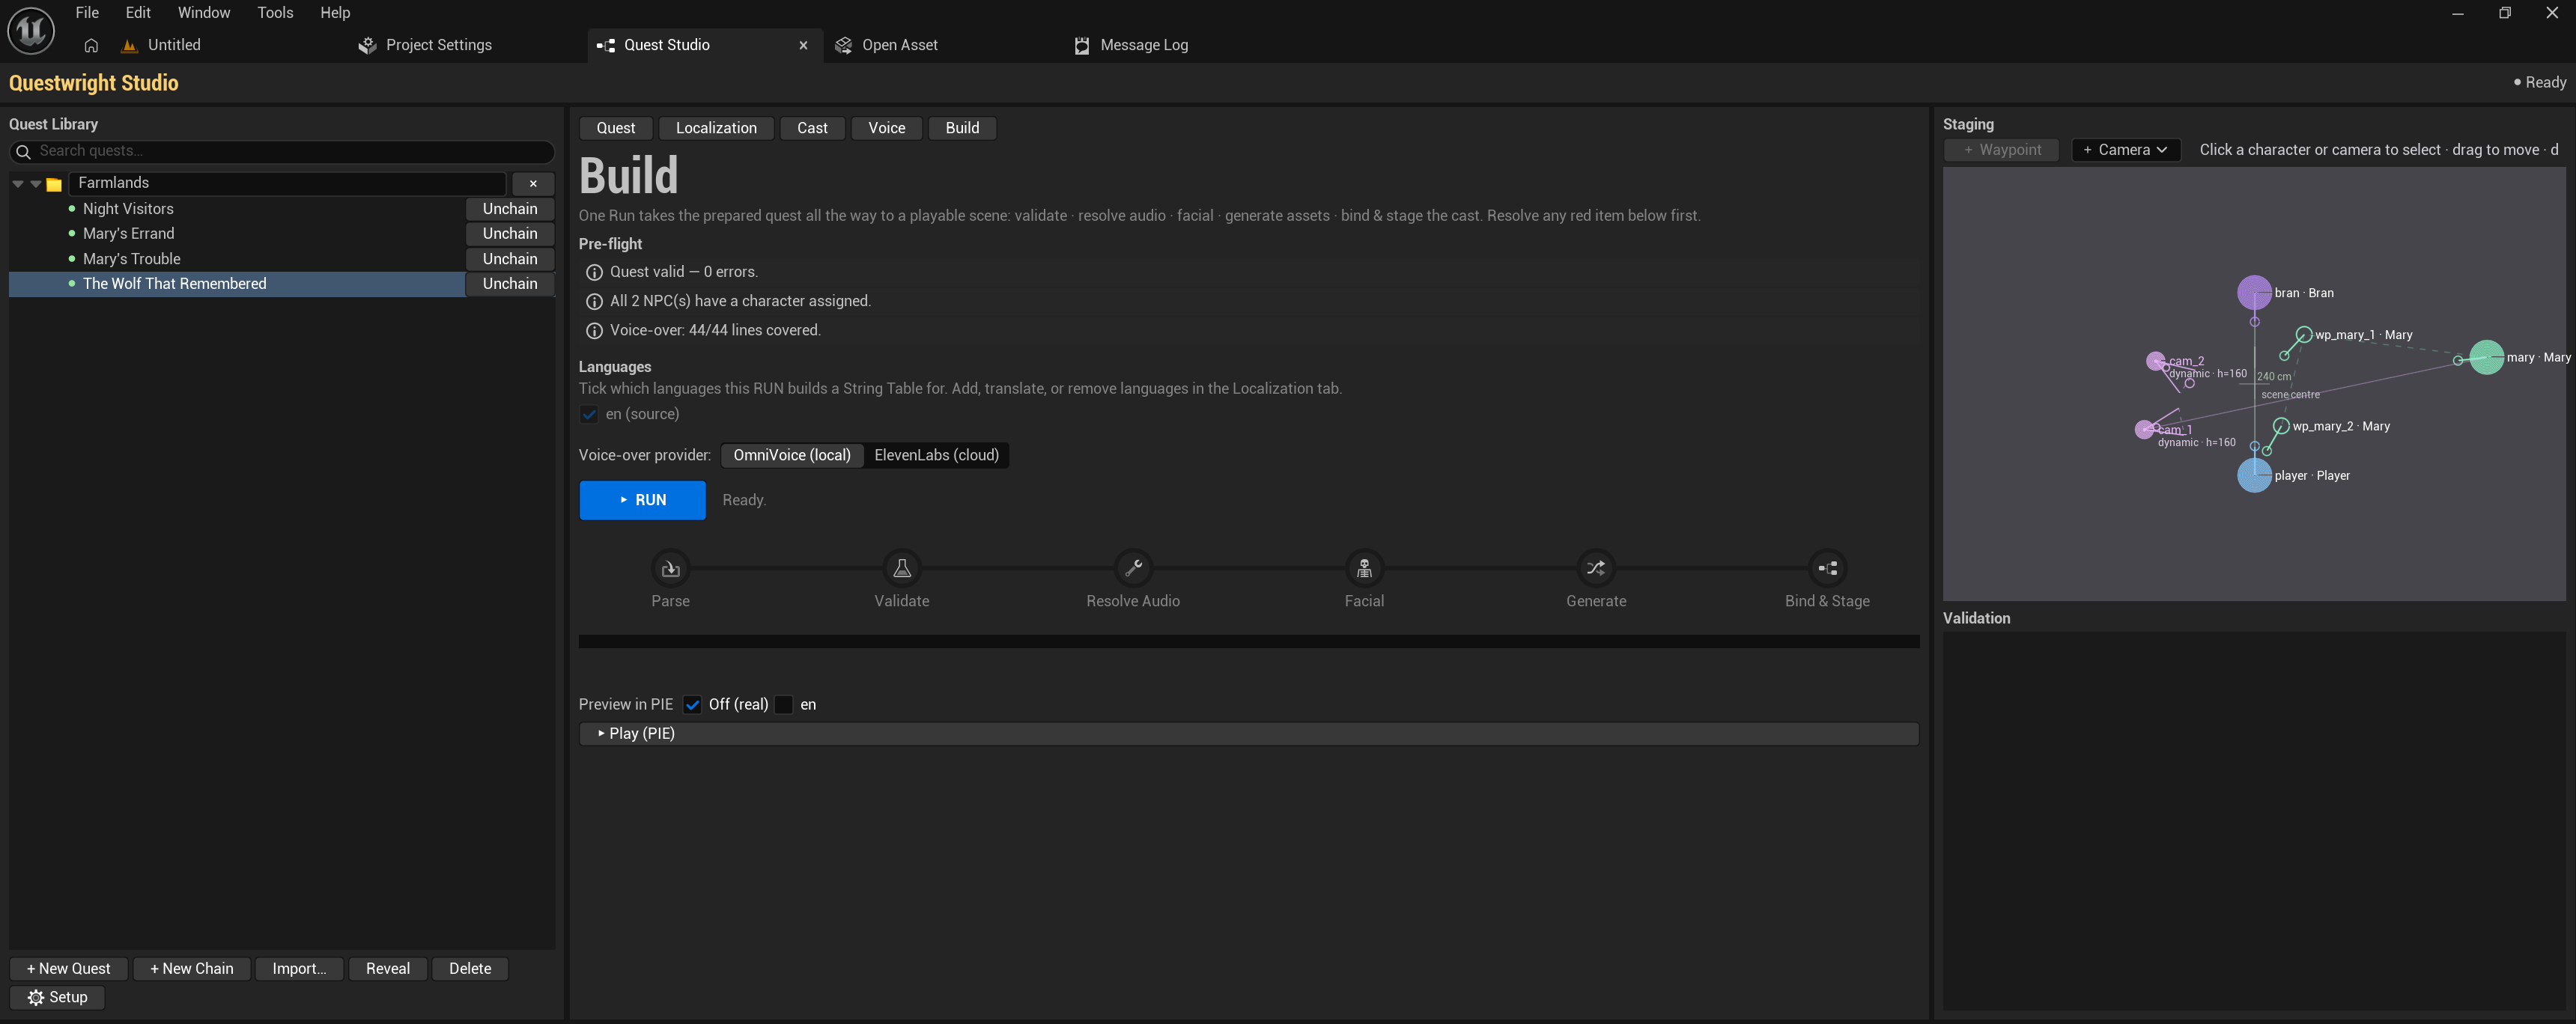
Task: Click the Farmlands chain name field
Action: [287, 183]
